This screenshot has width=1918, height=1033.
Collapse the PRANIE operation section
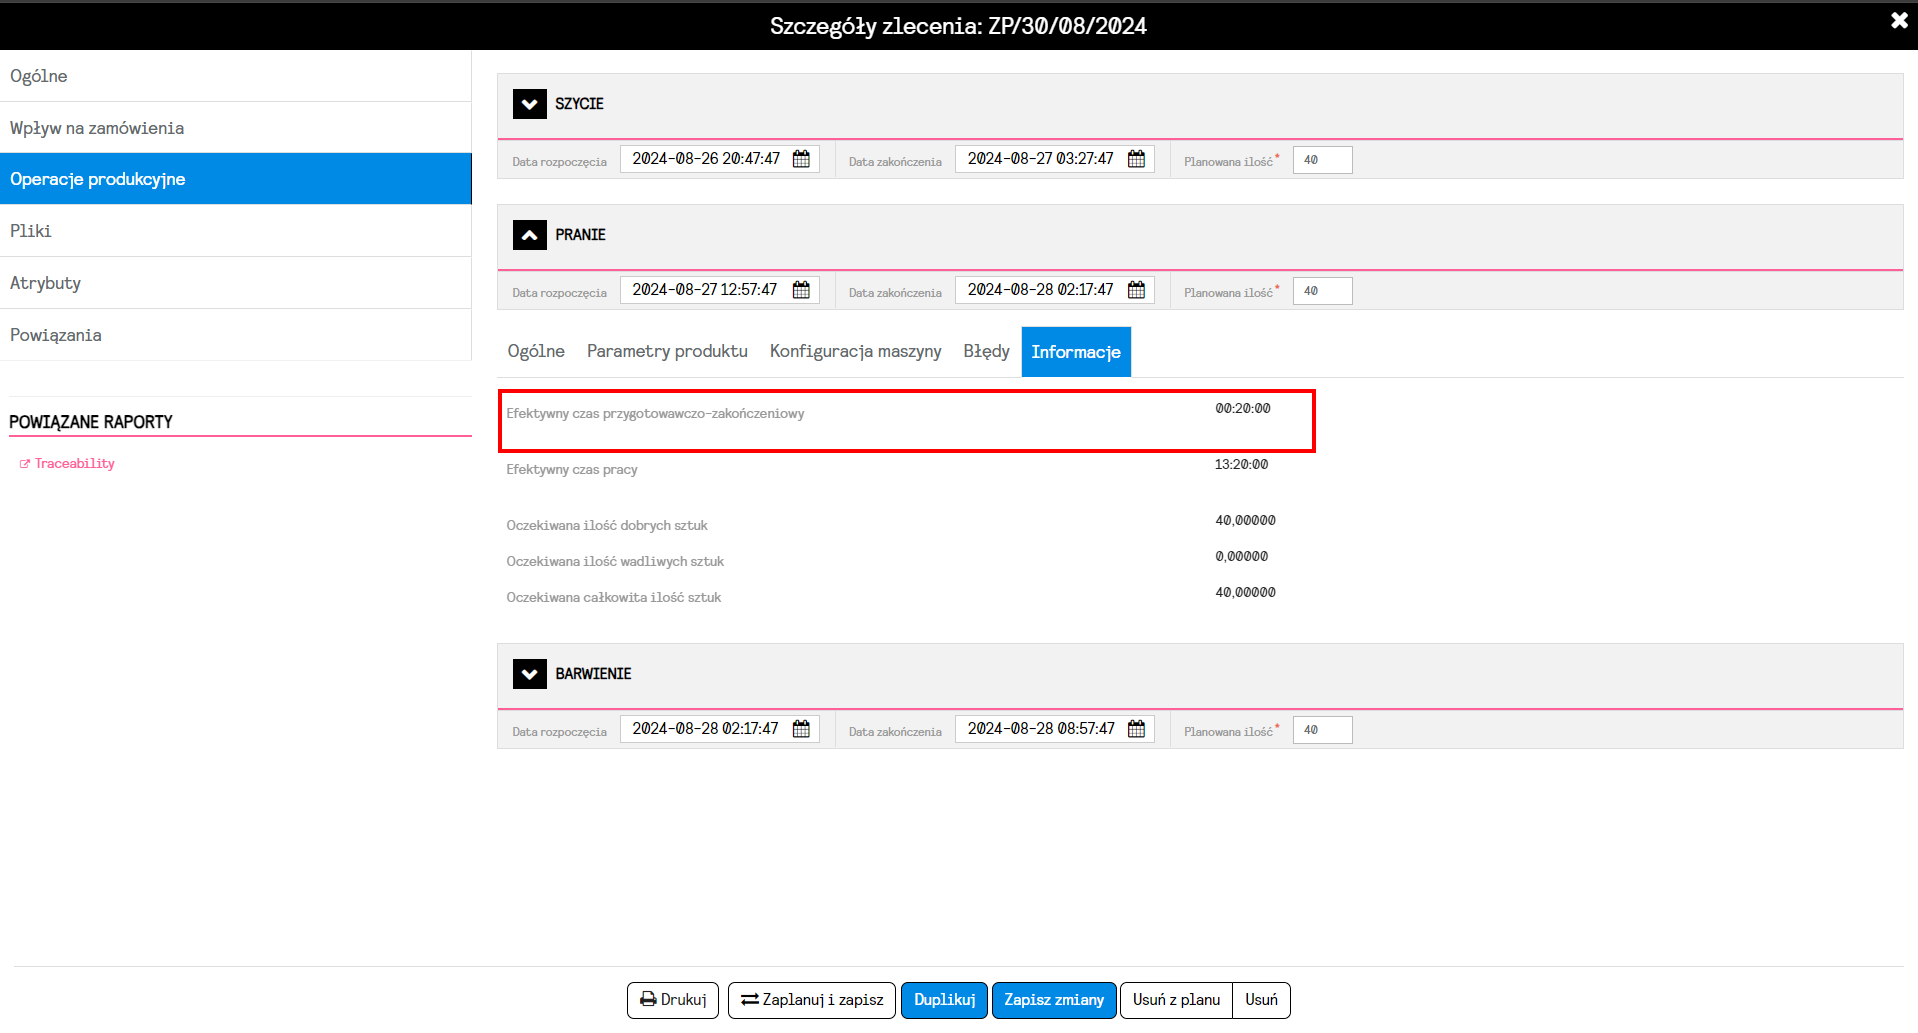click(x=529, y=235)
